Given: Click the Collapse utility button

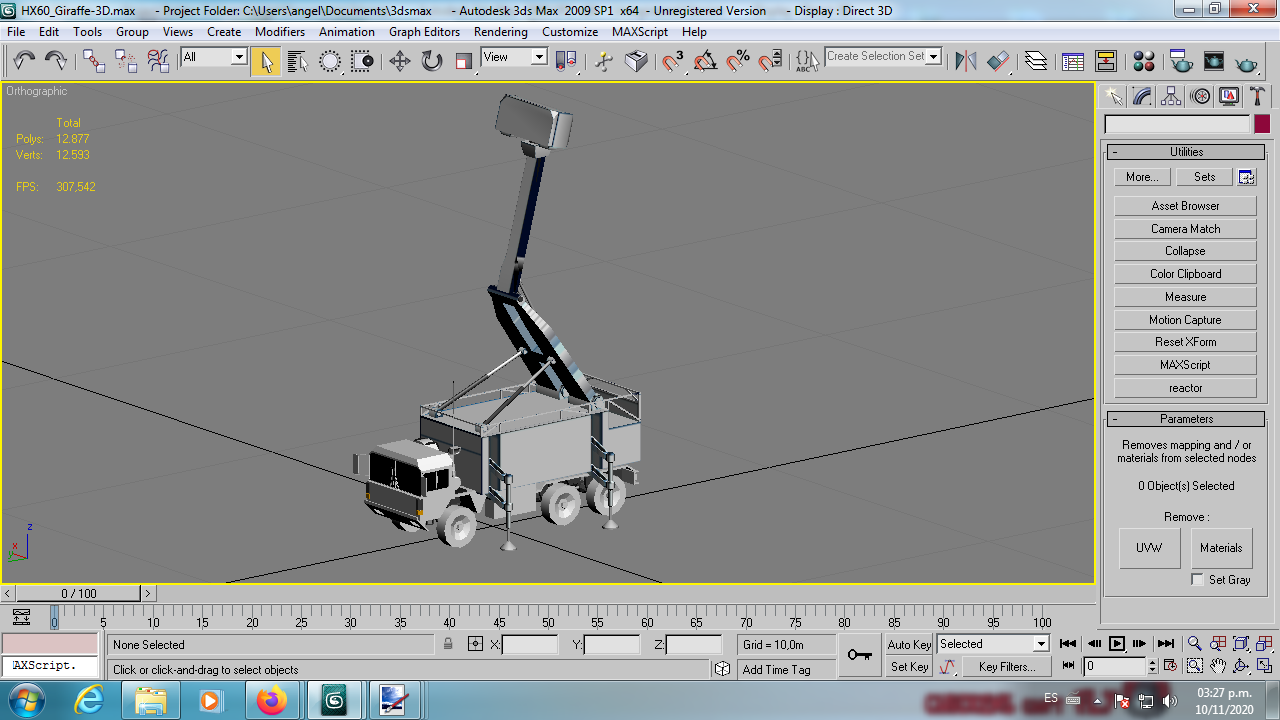Looking at the screenshot, I should [x=1185, y=251].
